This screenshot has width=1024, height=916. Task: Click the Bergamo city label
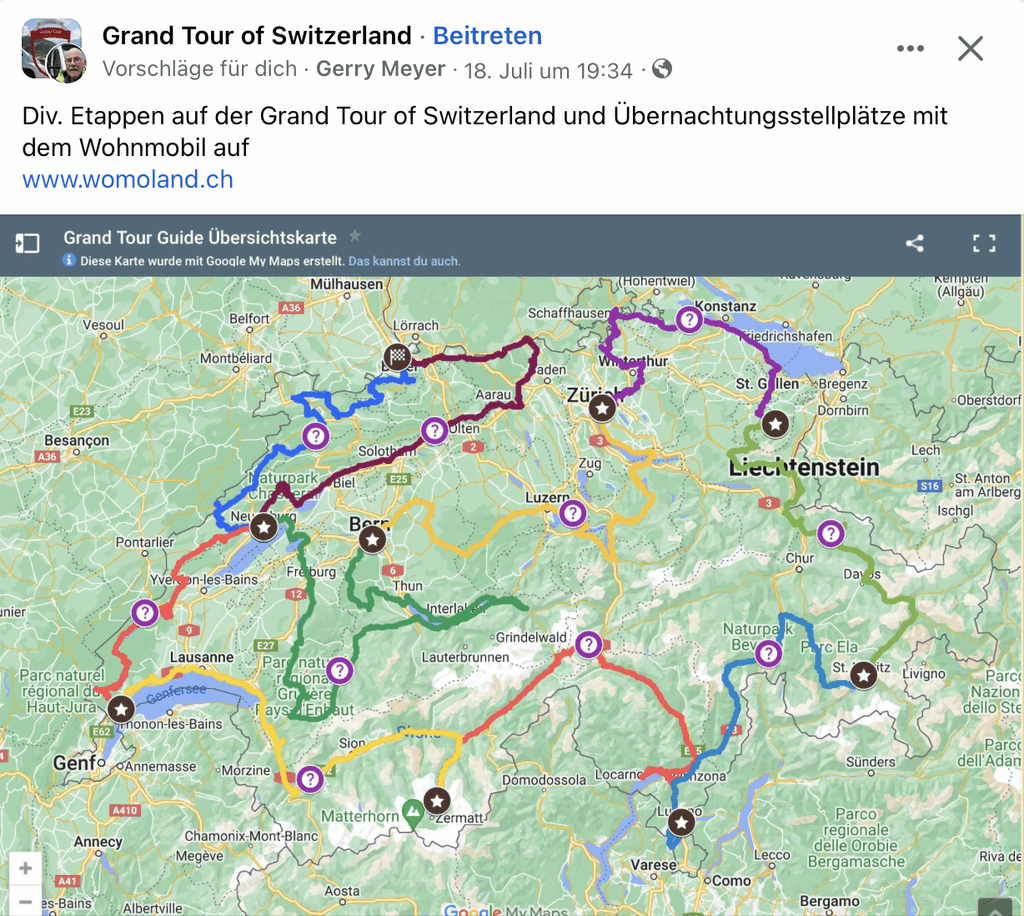(829, 902)
